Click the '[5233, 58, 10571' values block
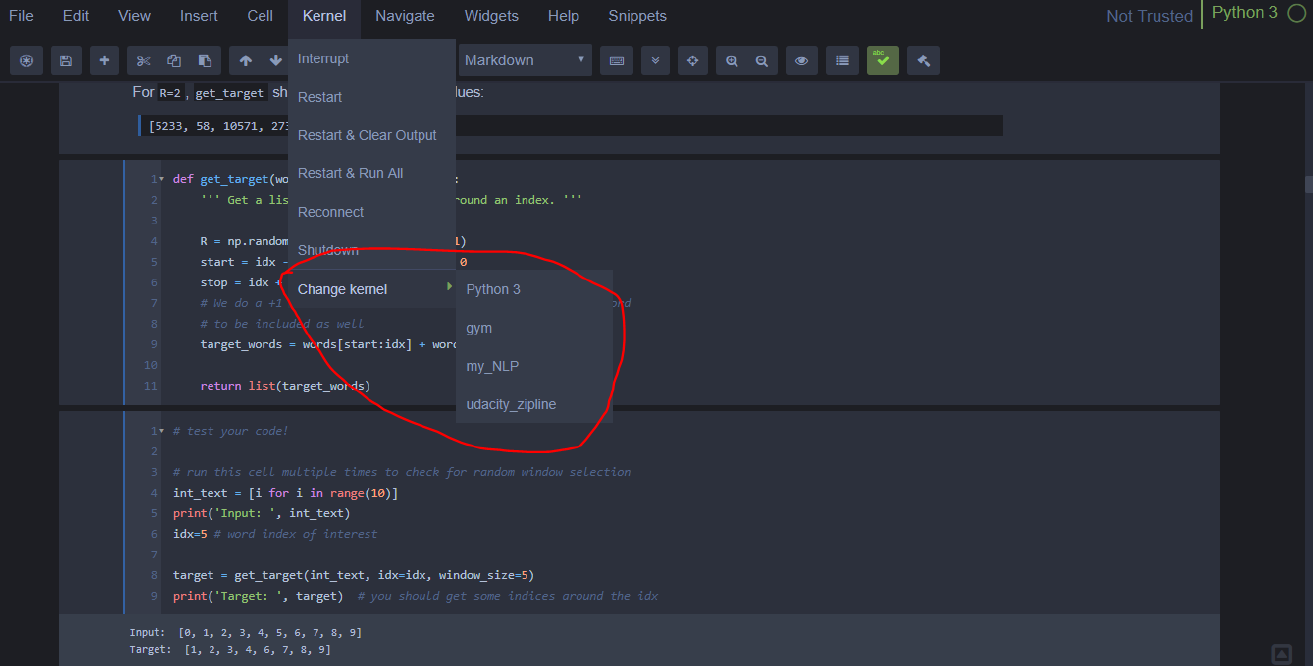This screenshot has height=666, width=1313. click(570, 126)
